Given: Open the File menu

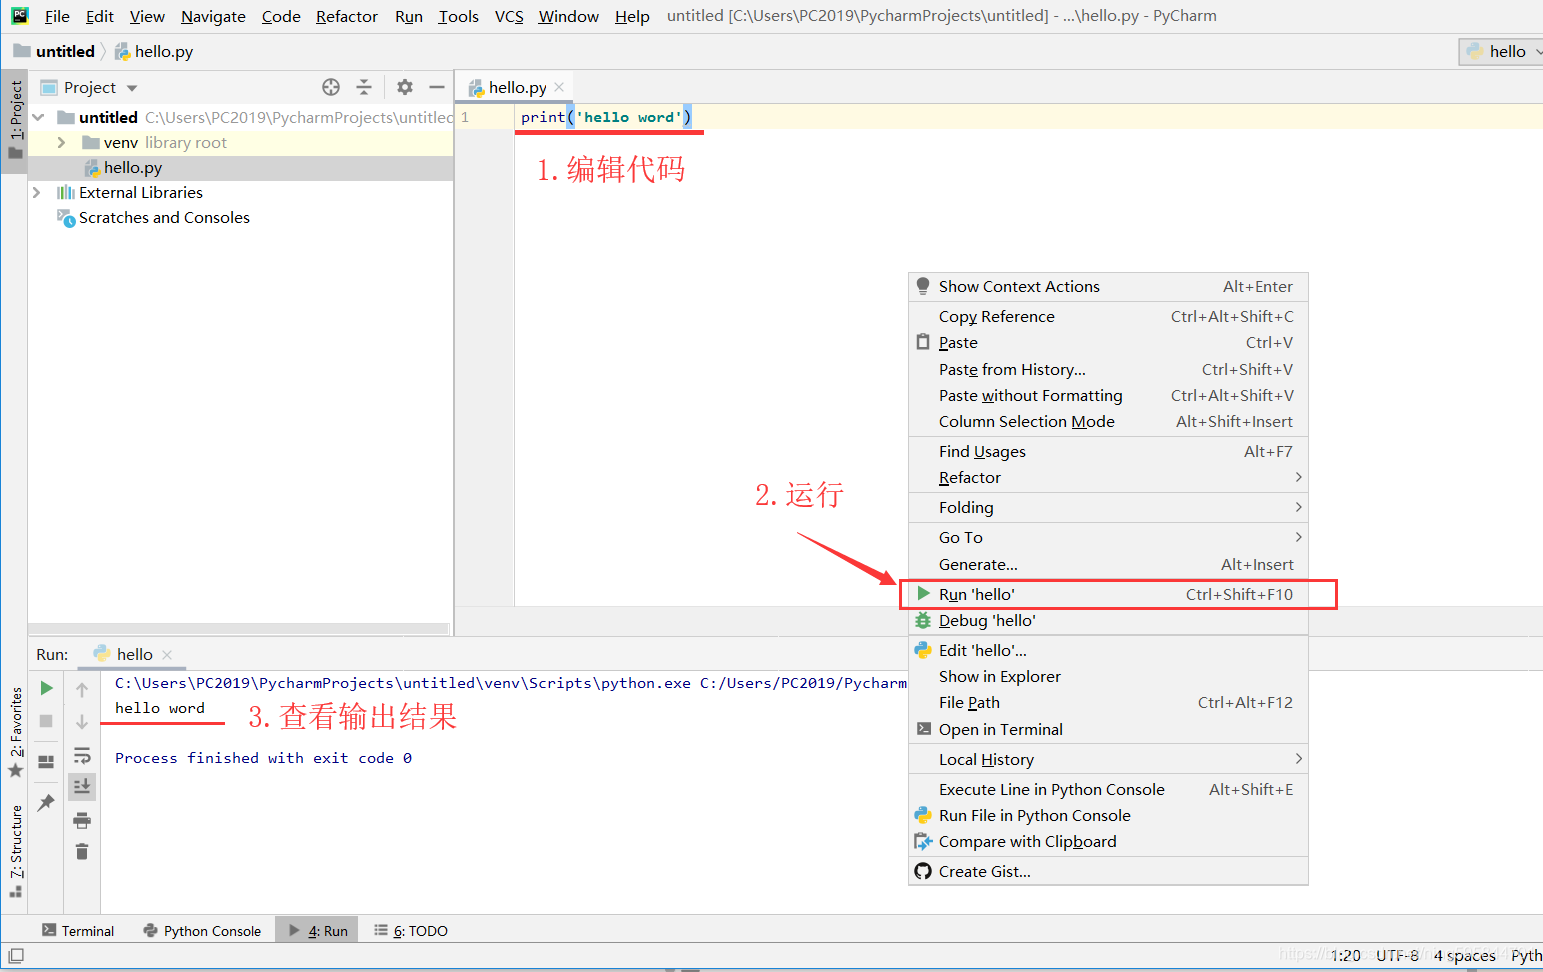Looking at the screenshot, I should (57, 17).
